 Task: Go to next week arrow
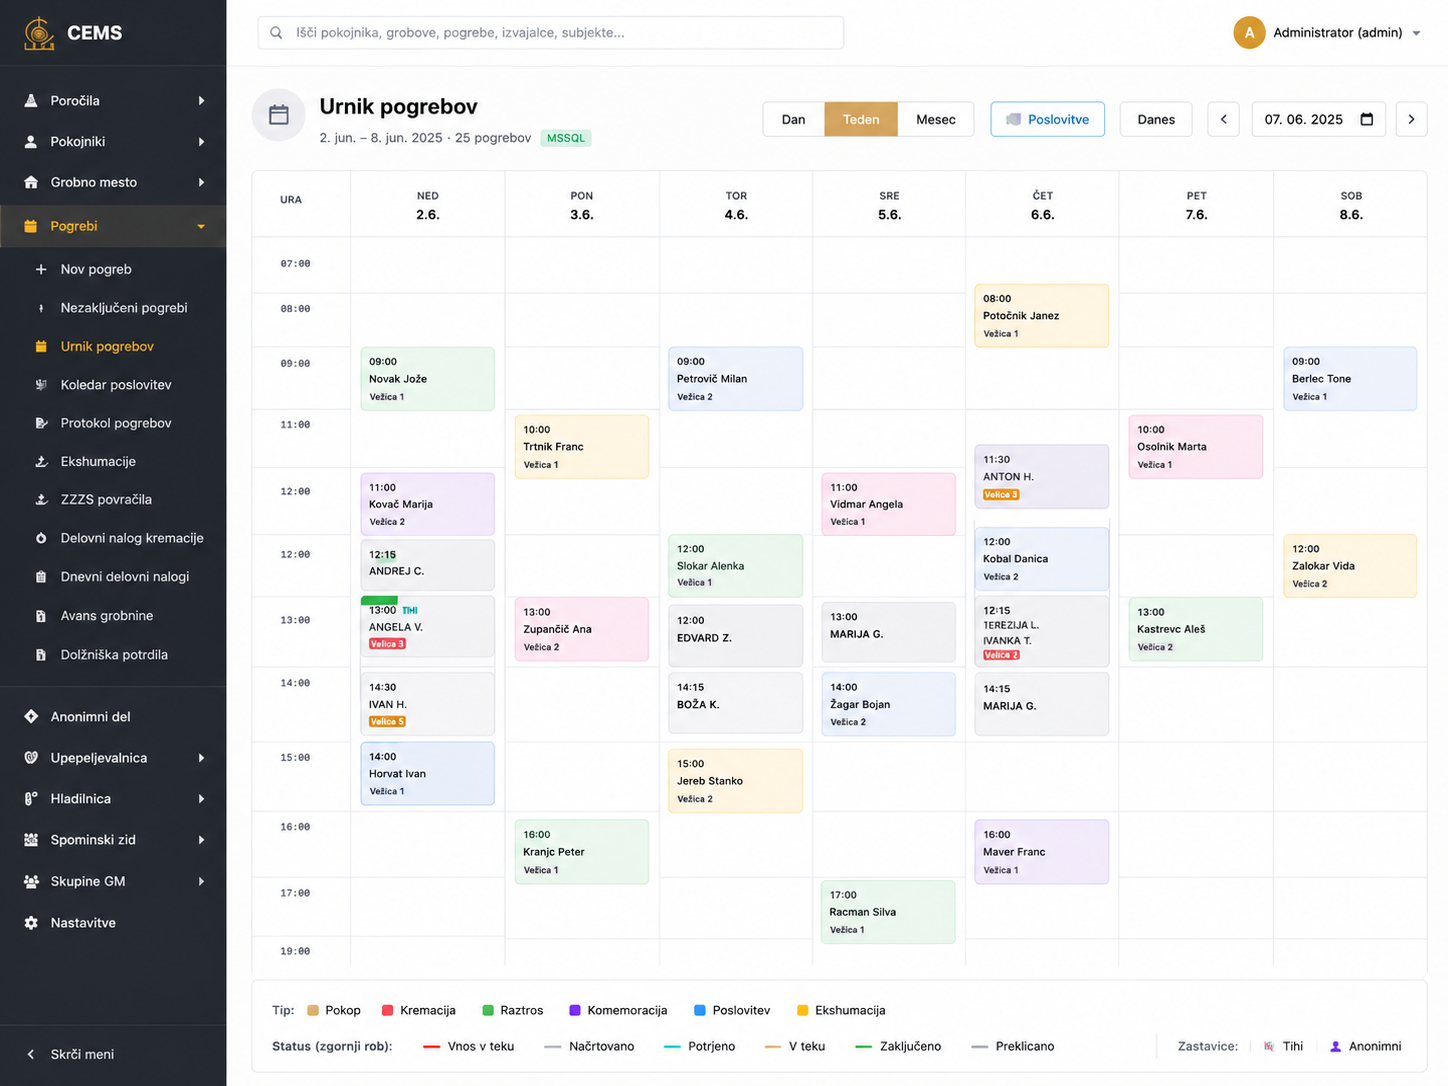(x=1411, y=119)
